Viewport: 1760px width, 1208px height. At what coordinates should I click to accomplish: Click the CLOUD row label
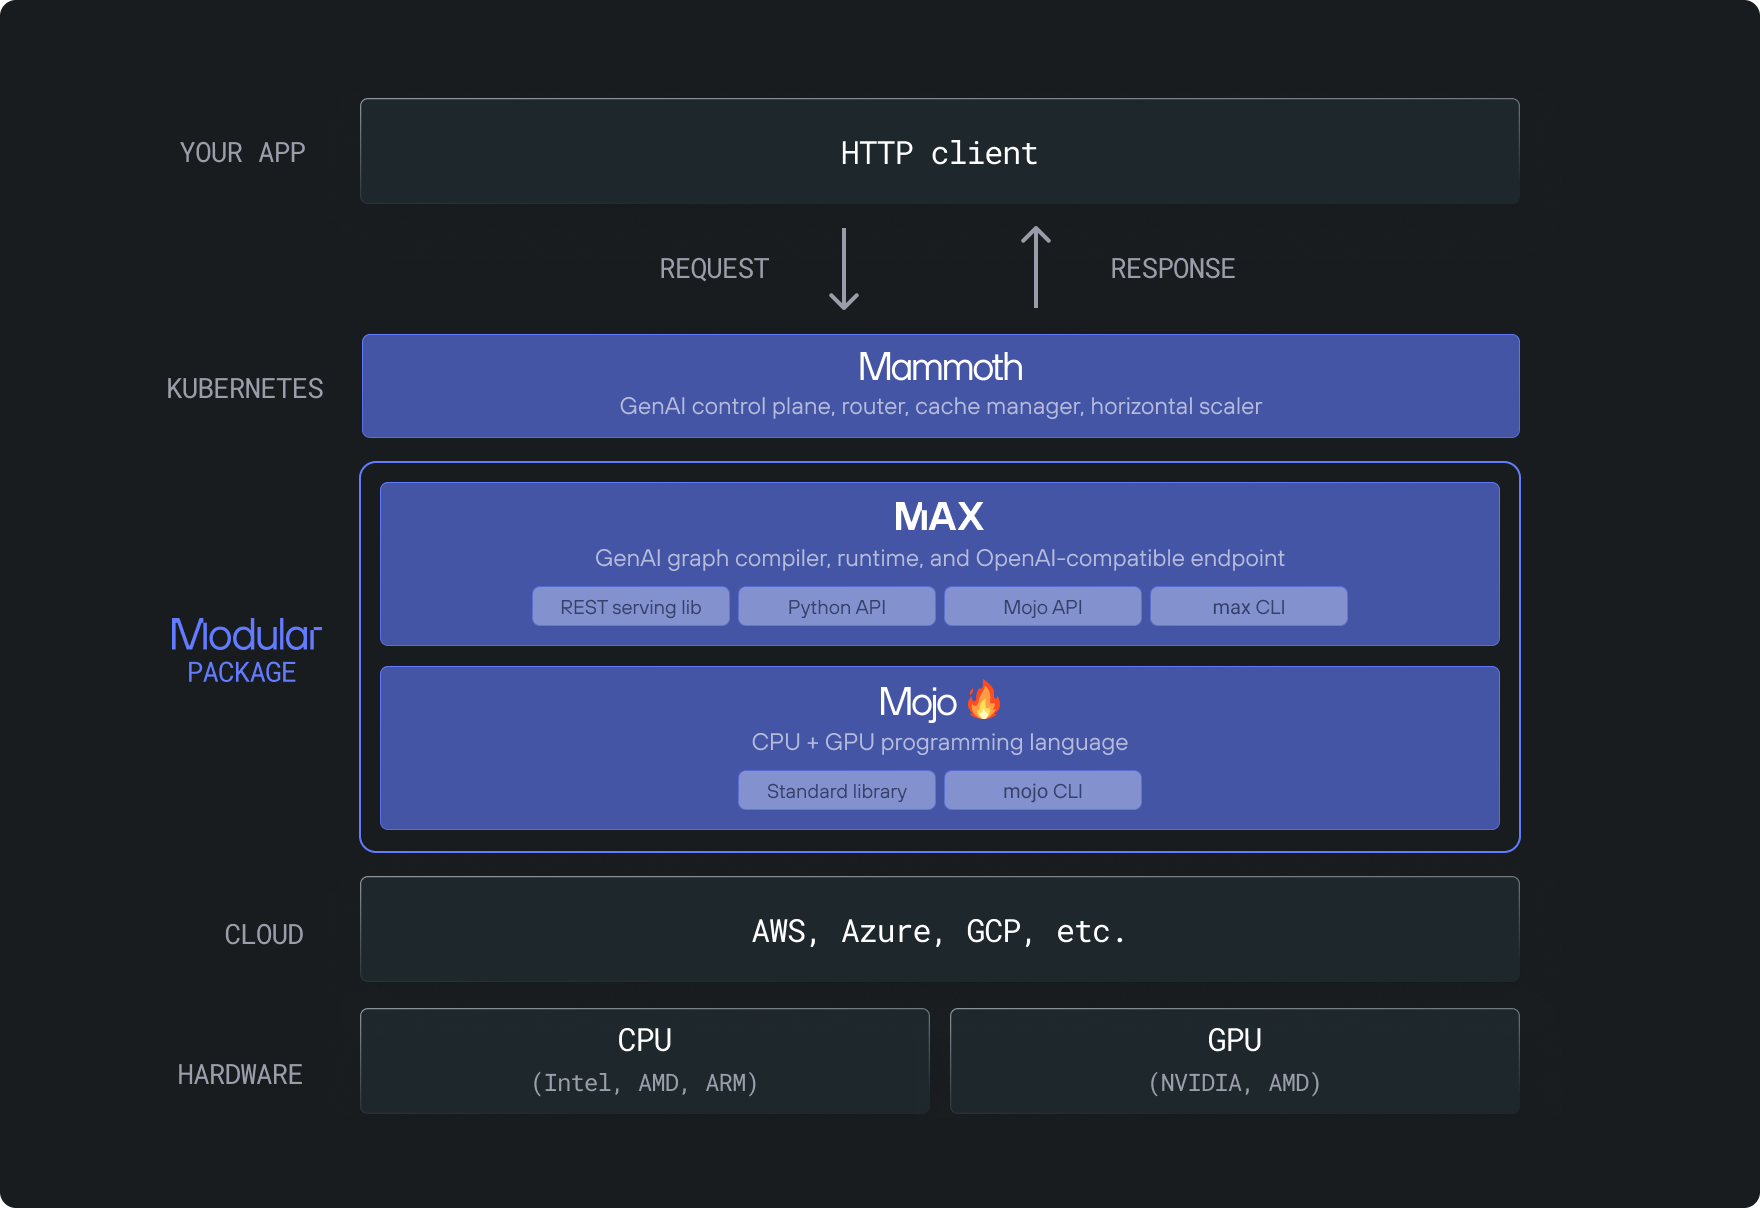point(264,935)
